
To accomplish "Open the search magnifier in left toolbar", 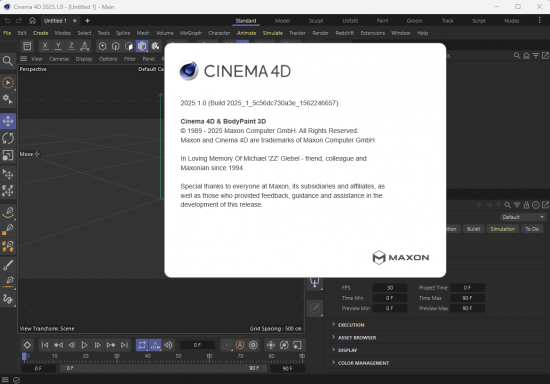I will [8, 61].
